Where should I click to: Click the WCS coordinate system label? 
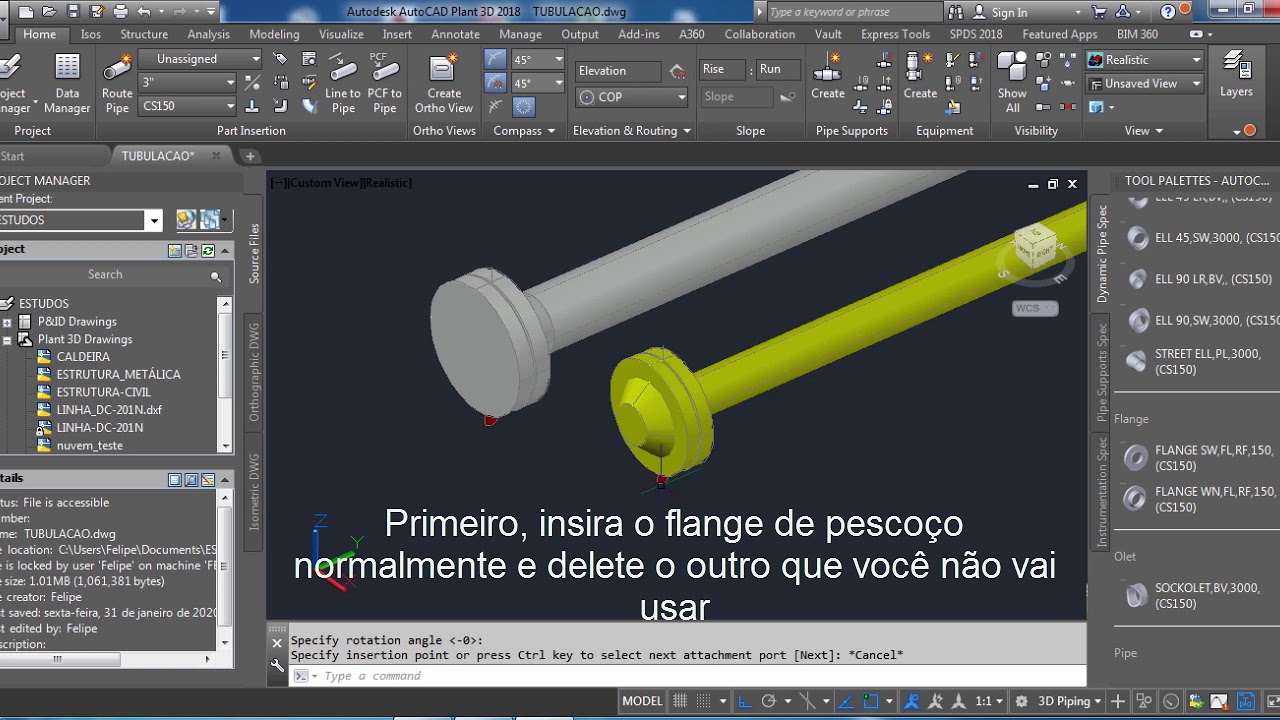coord(1034,308)
